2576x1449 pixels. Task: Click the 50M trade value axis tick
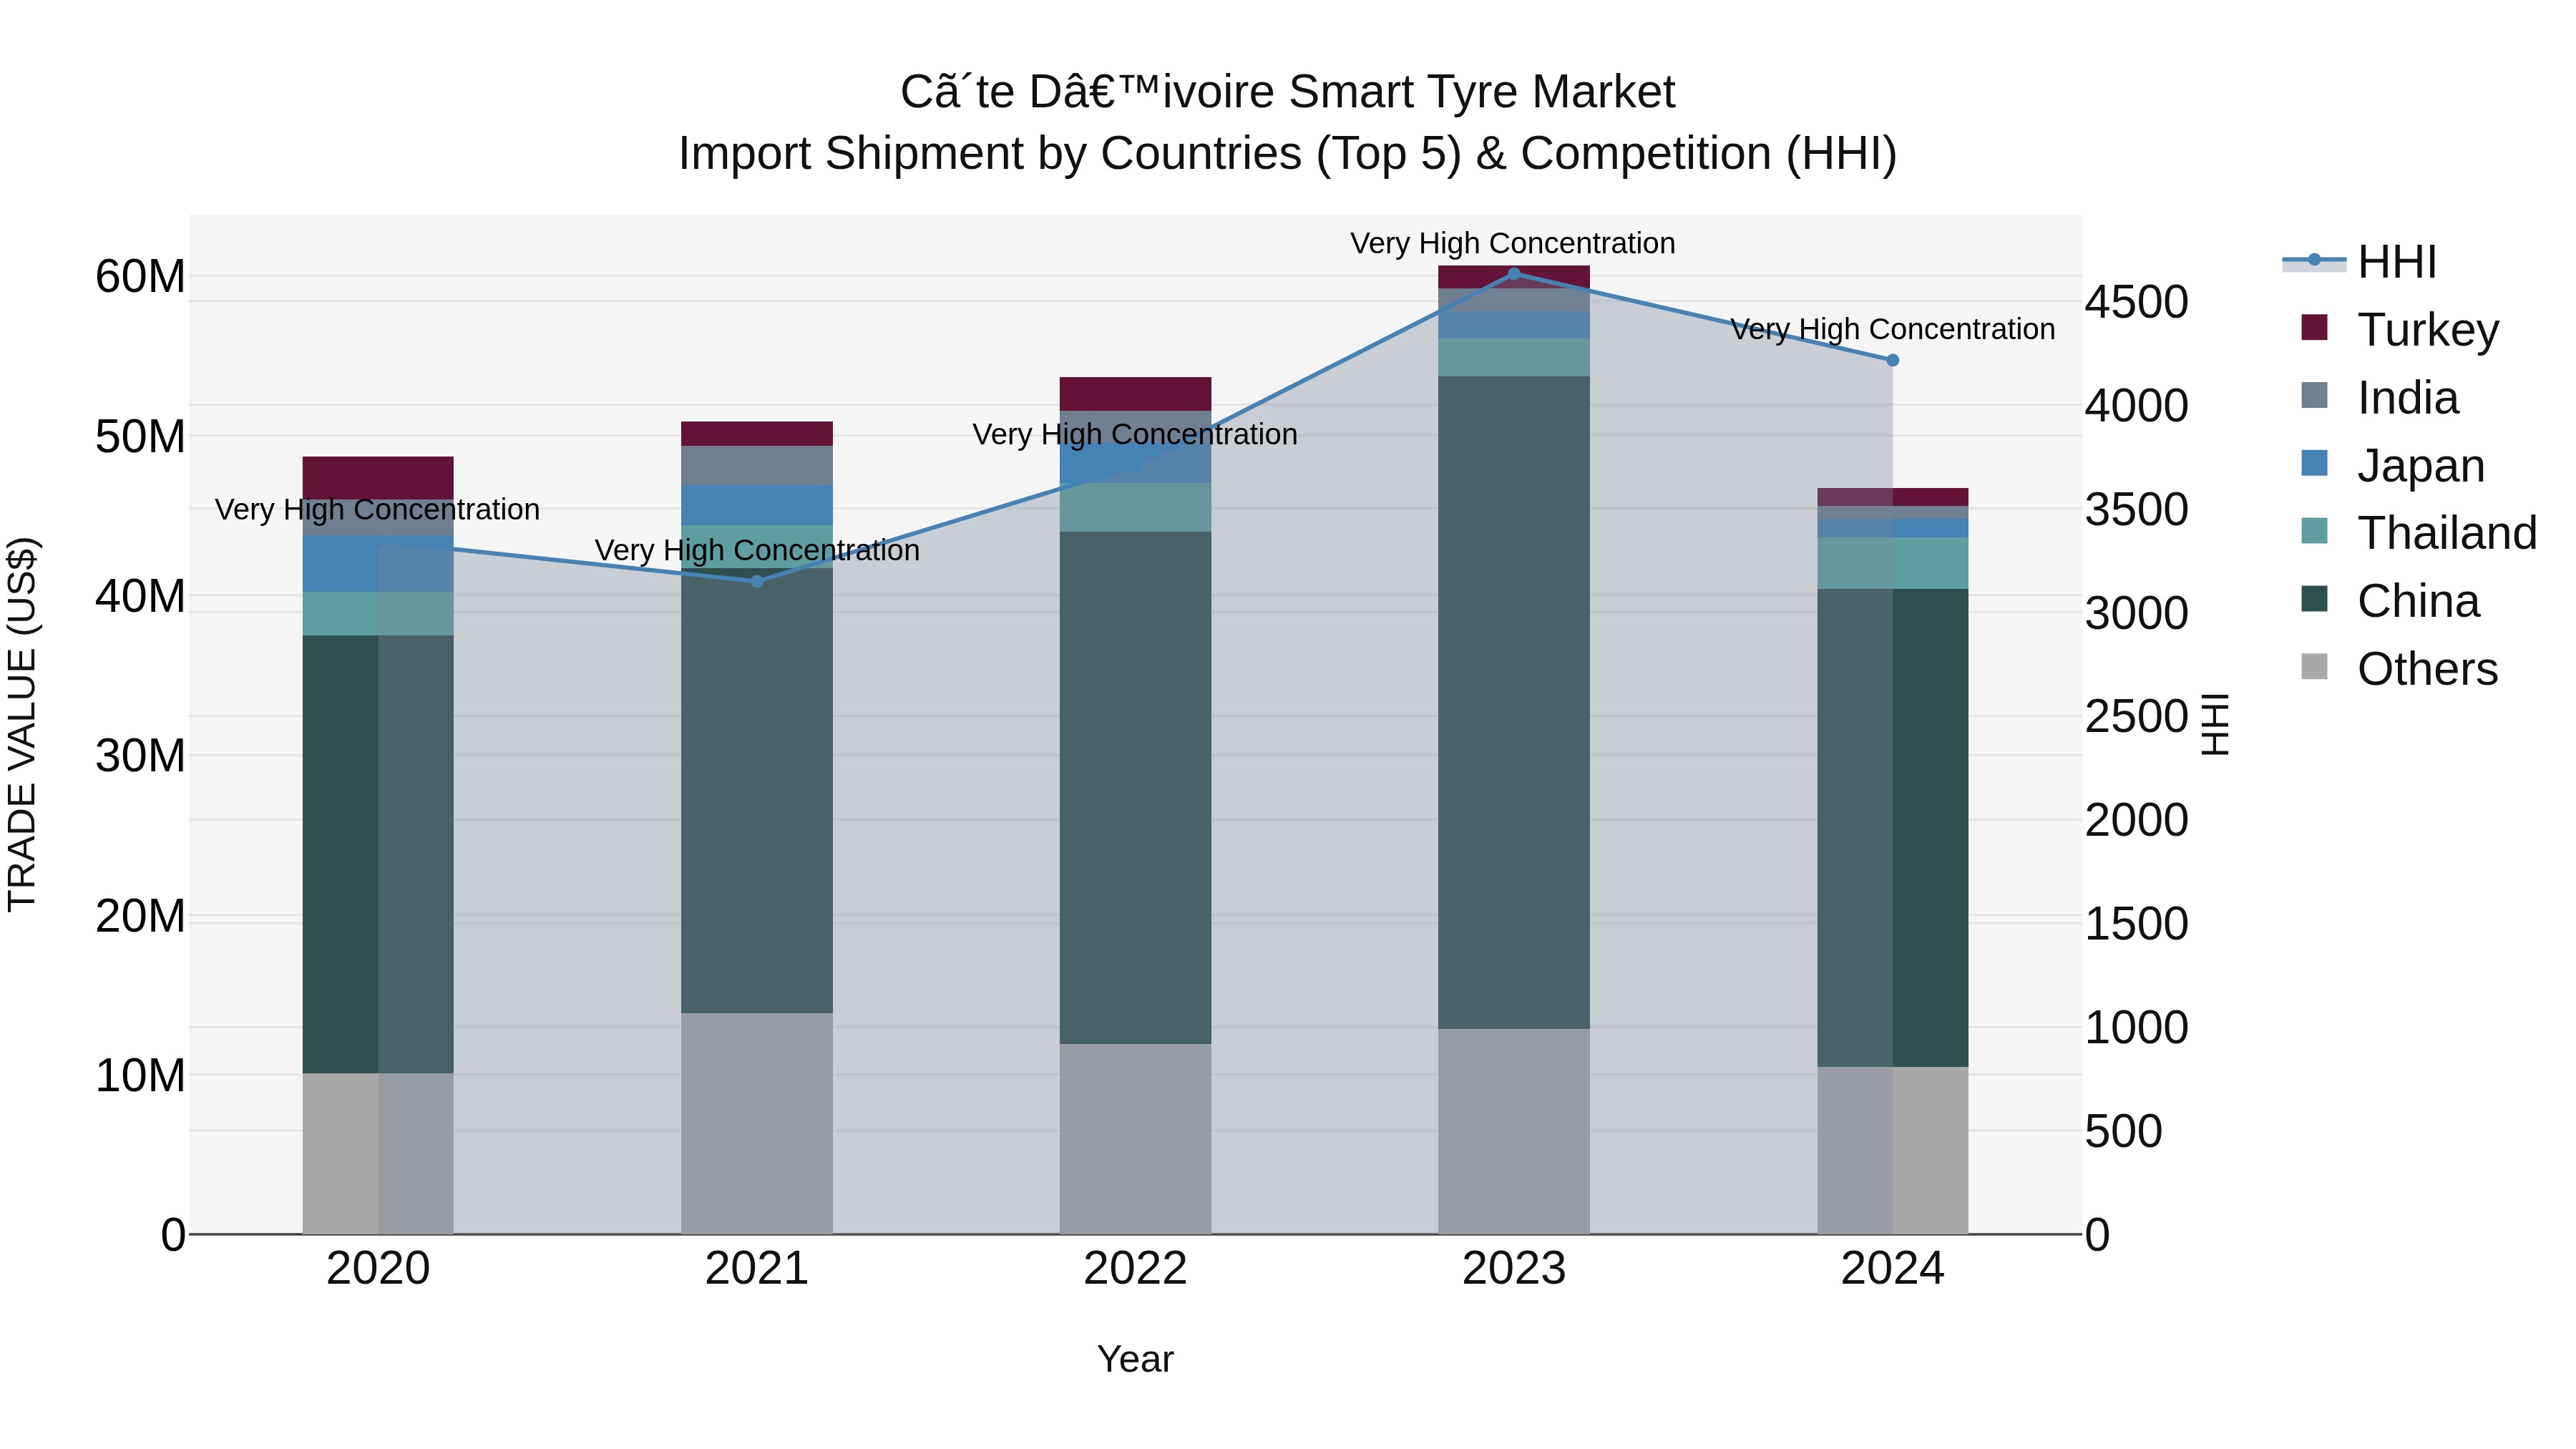click(140, 436)
